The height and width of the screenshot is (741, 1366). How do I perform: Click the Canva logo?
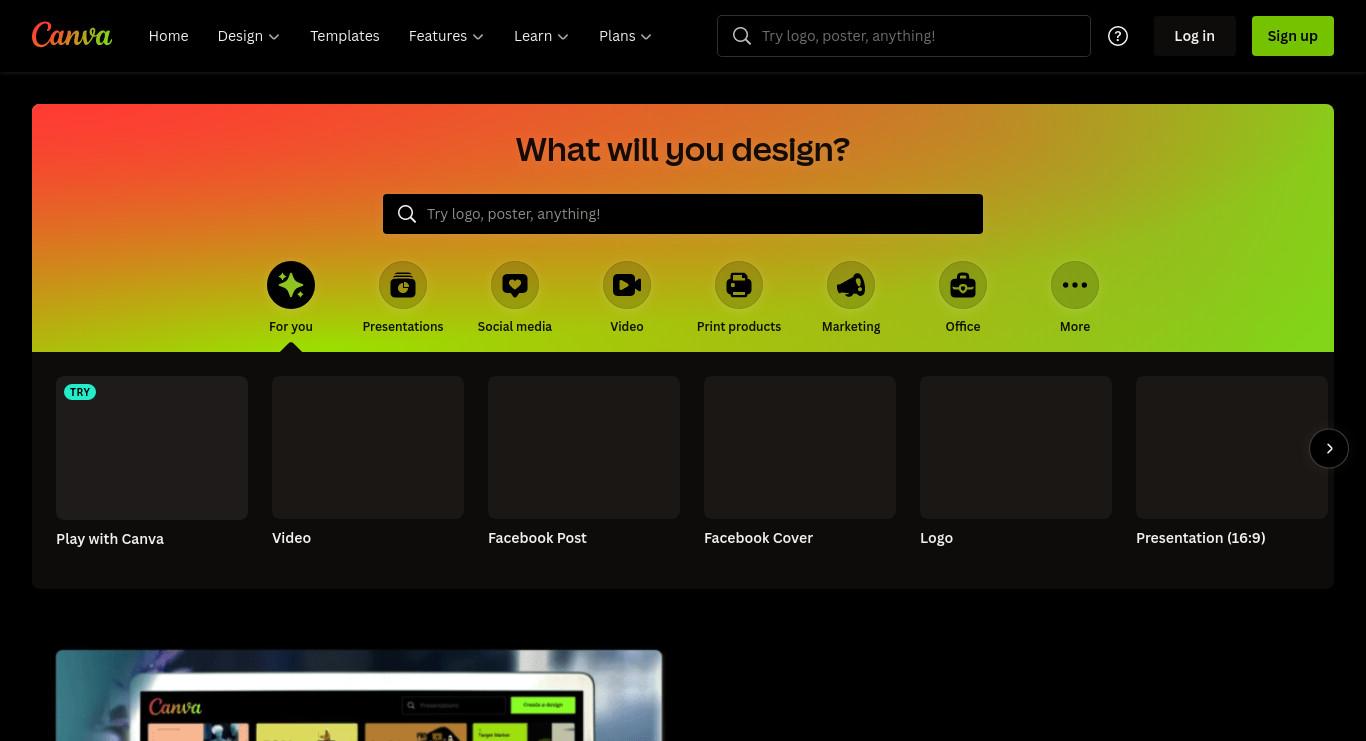tap(72, 35)
